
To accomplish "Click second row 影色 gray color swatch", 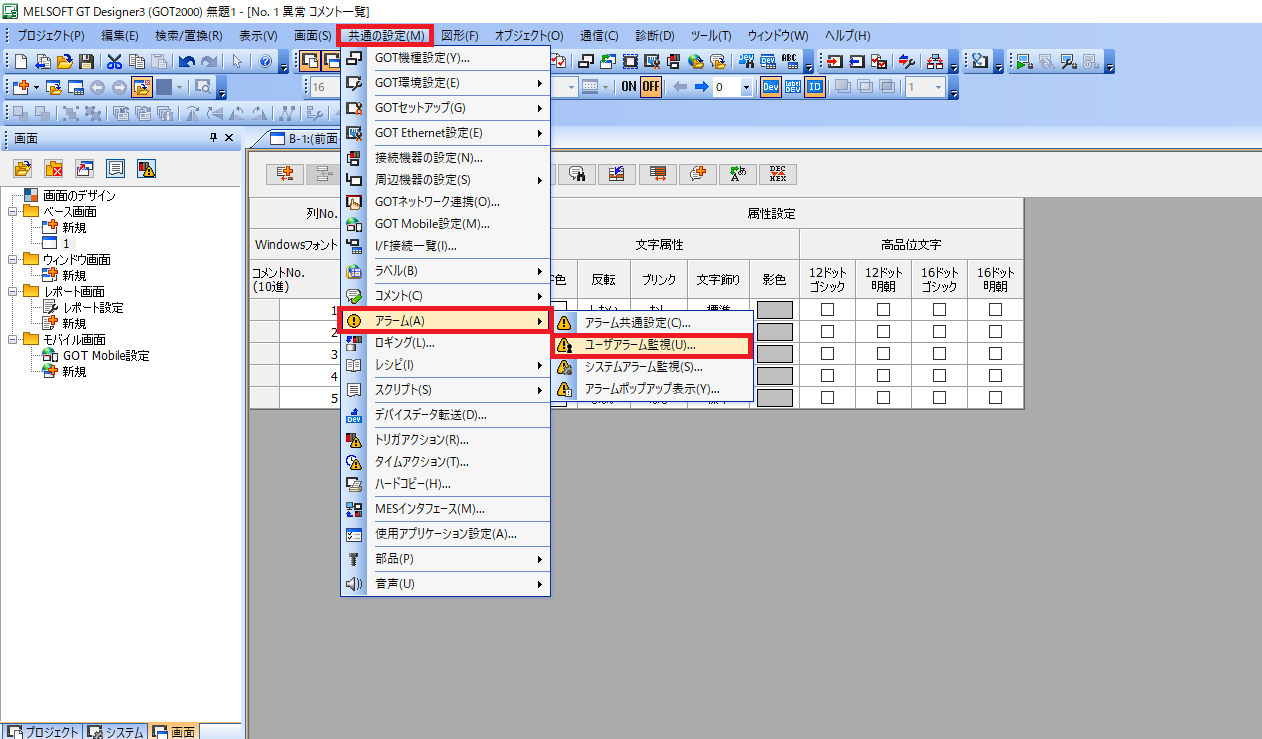I will click(775, 332).
